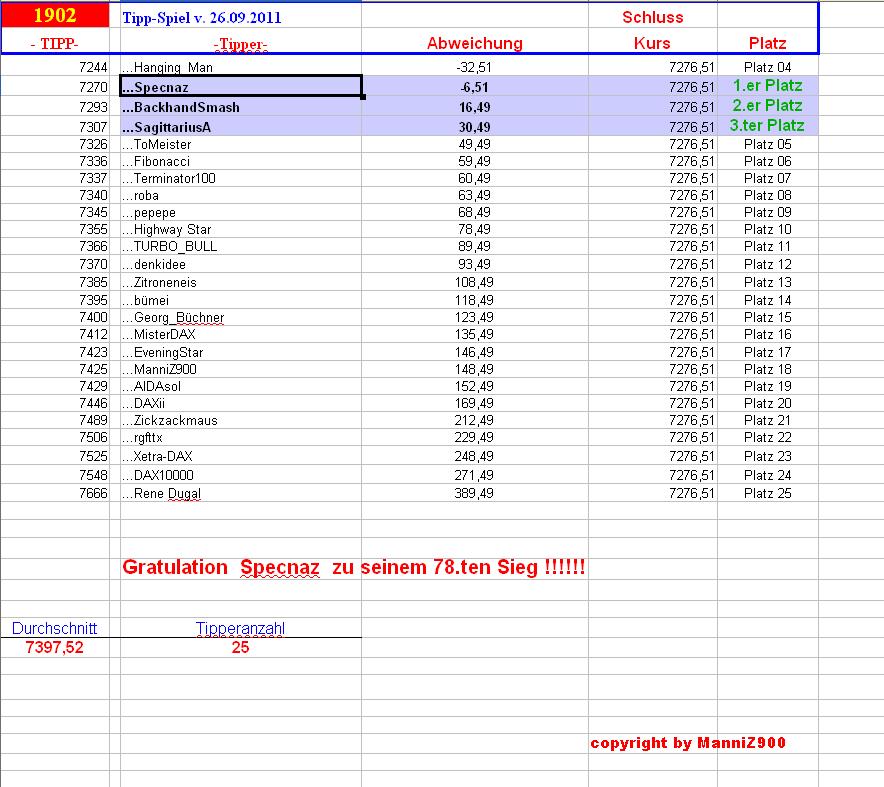Select the green 1.er Platz cell
Image resolution: width=884 pixels, height=787 pixels.
(x=767, y=86)
